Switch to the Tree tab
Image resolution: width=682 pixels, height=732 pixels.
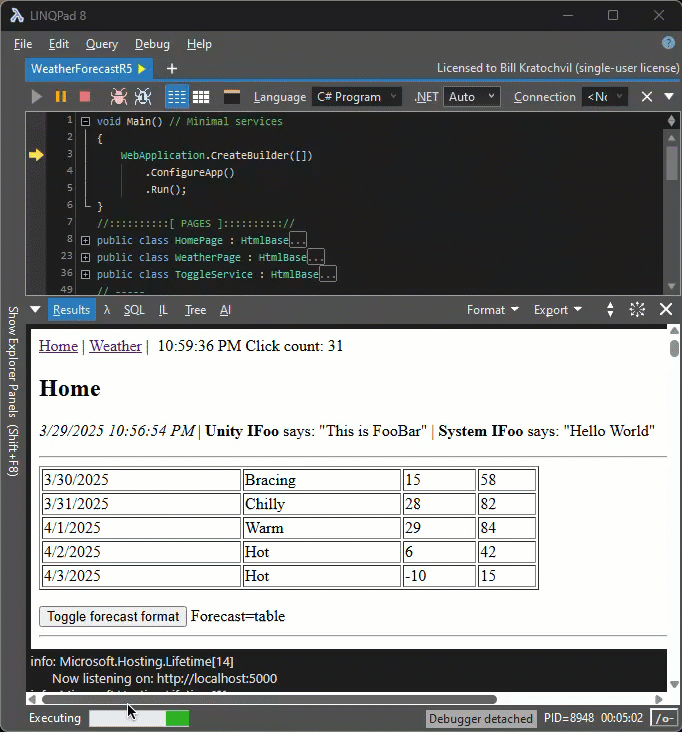click(195, 310)
